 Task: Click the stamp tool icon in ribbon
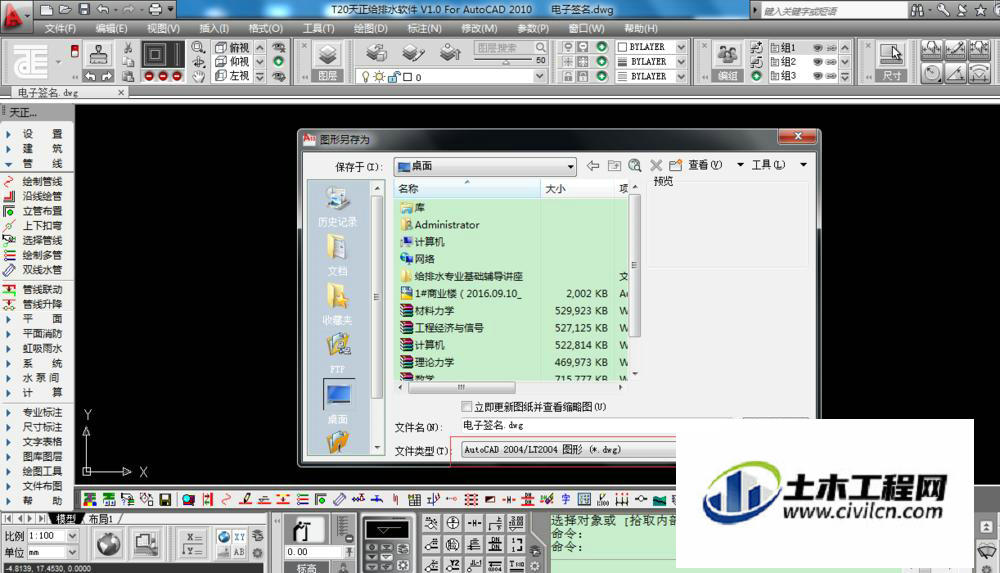[98, 54]
